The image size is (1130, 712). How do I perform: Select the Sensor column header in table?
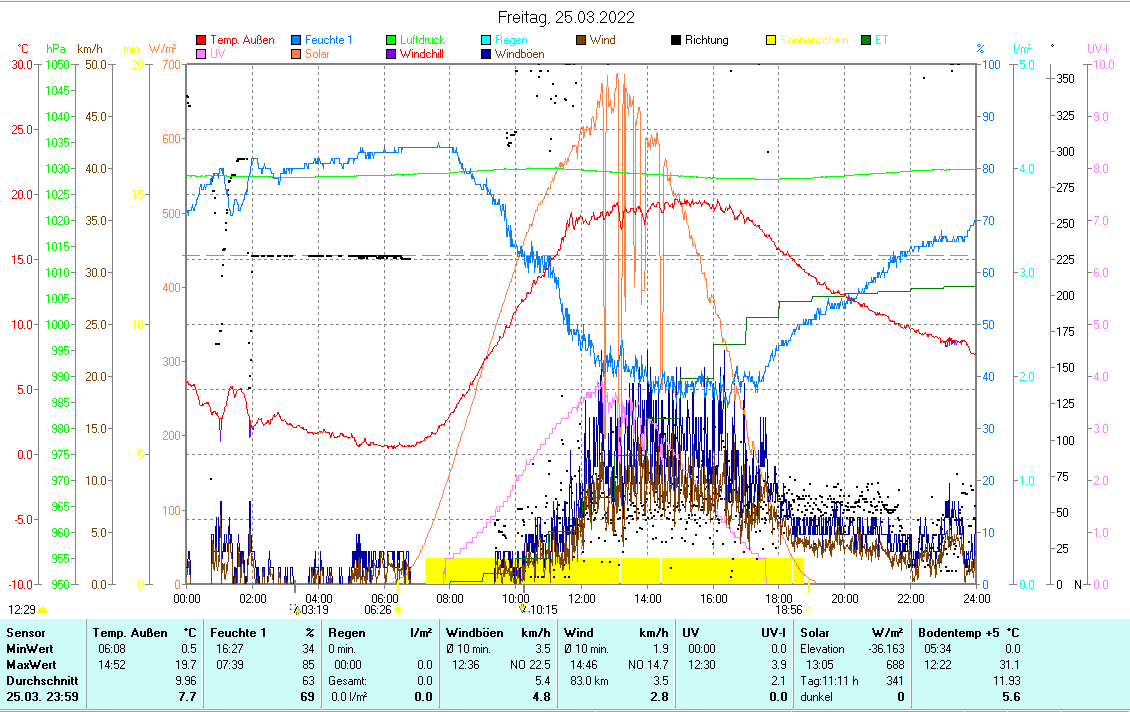click(26, 633)
